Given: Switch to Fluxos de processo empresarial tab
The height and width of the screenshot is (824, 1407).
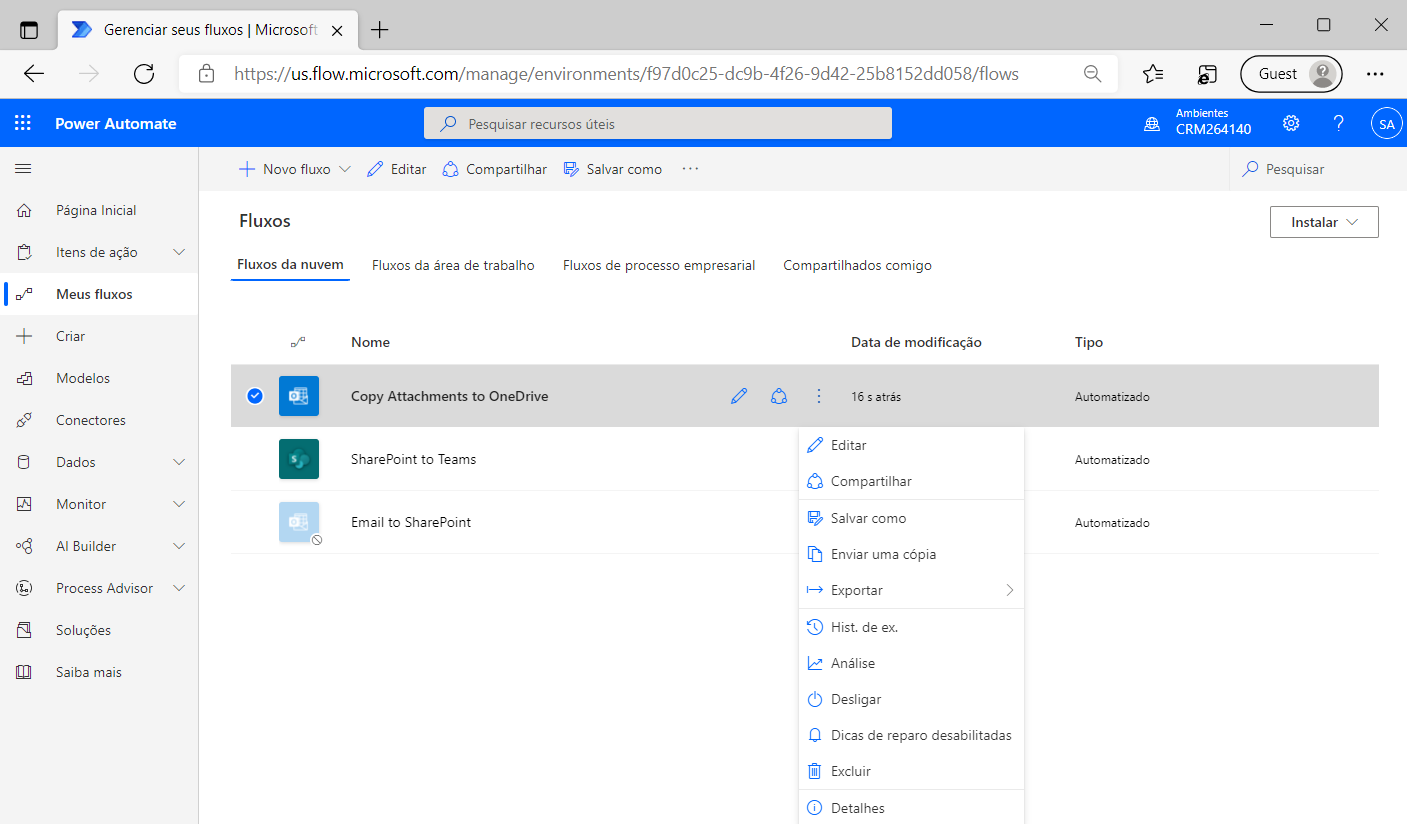Looking at the screenshot, I should (x=659, y=265).
